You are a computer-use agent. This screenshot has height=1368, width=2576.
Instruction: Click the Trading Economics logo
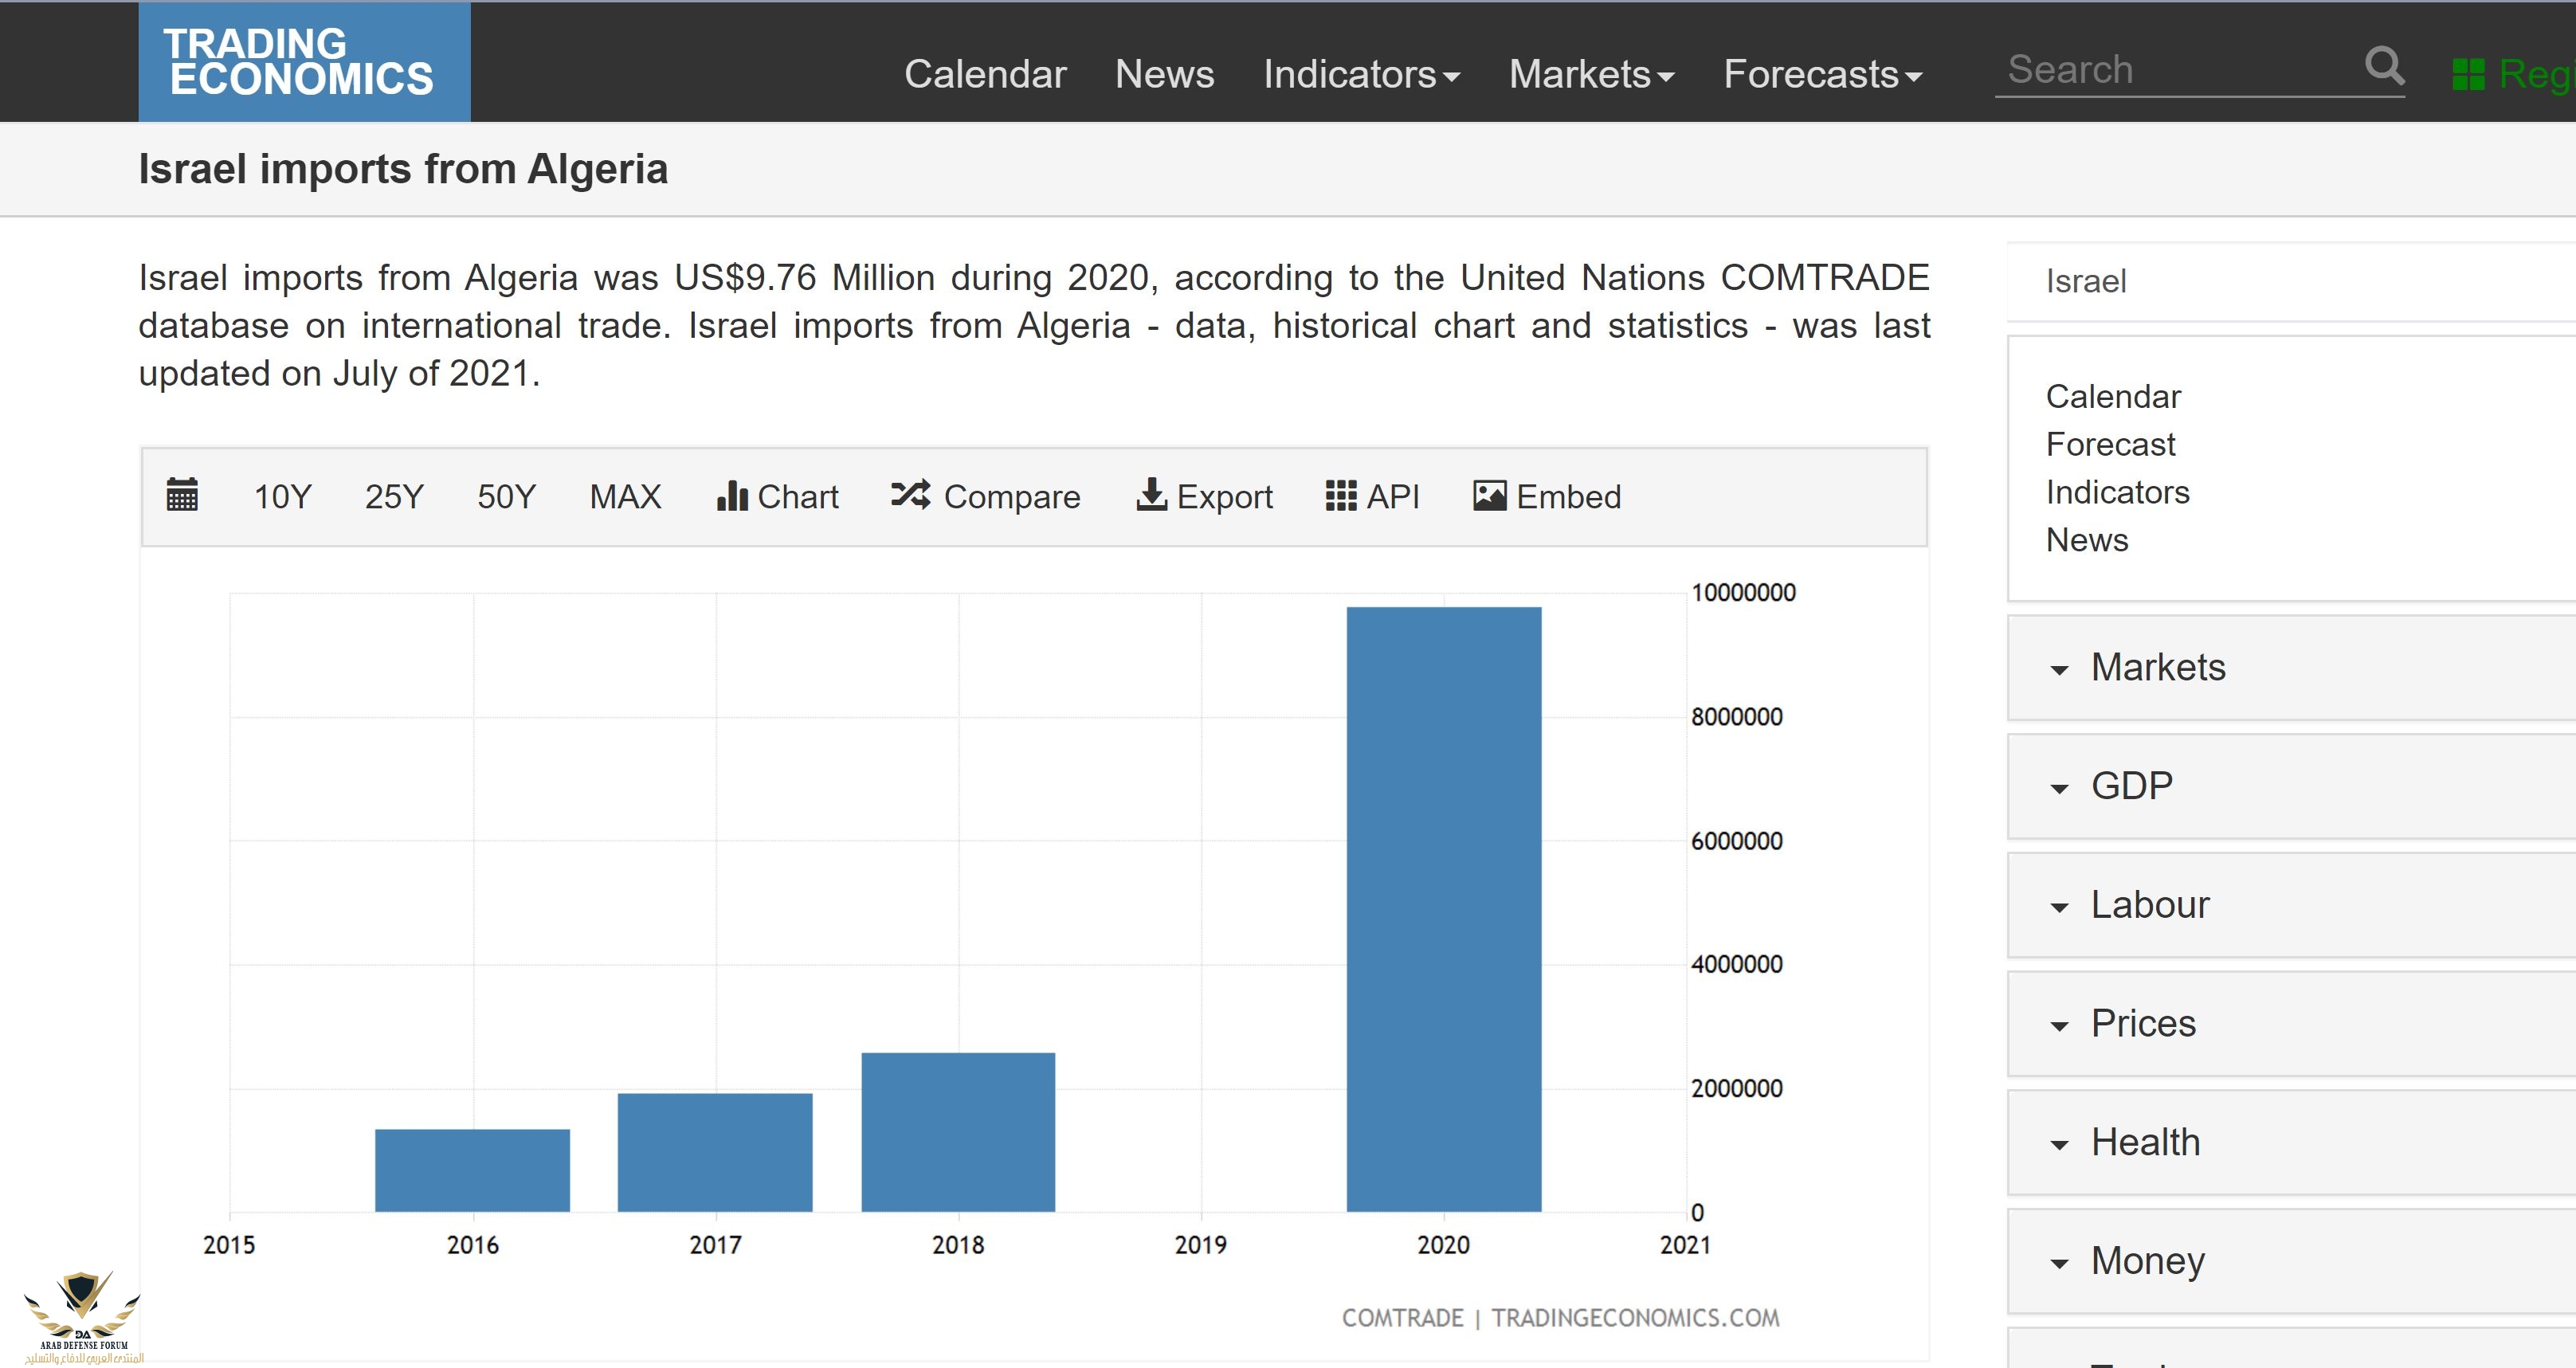[x=304, y=61]
